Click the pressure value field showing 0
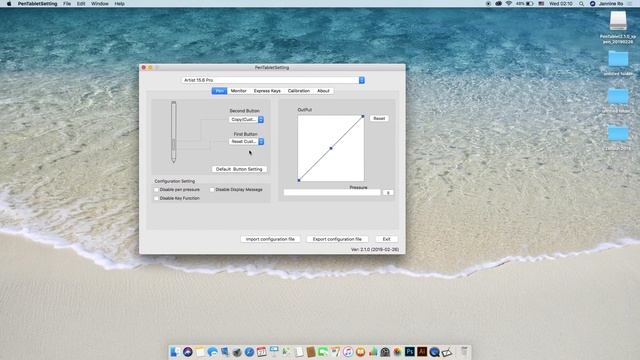Image resolution: width=640 pixels, height=360 pixels. pyautogui.click(x=388, y=193)
